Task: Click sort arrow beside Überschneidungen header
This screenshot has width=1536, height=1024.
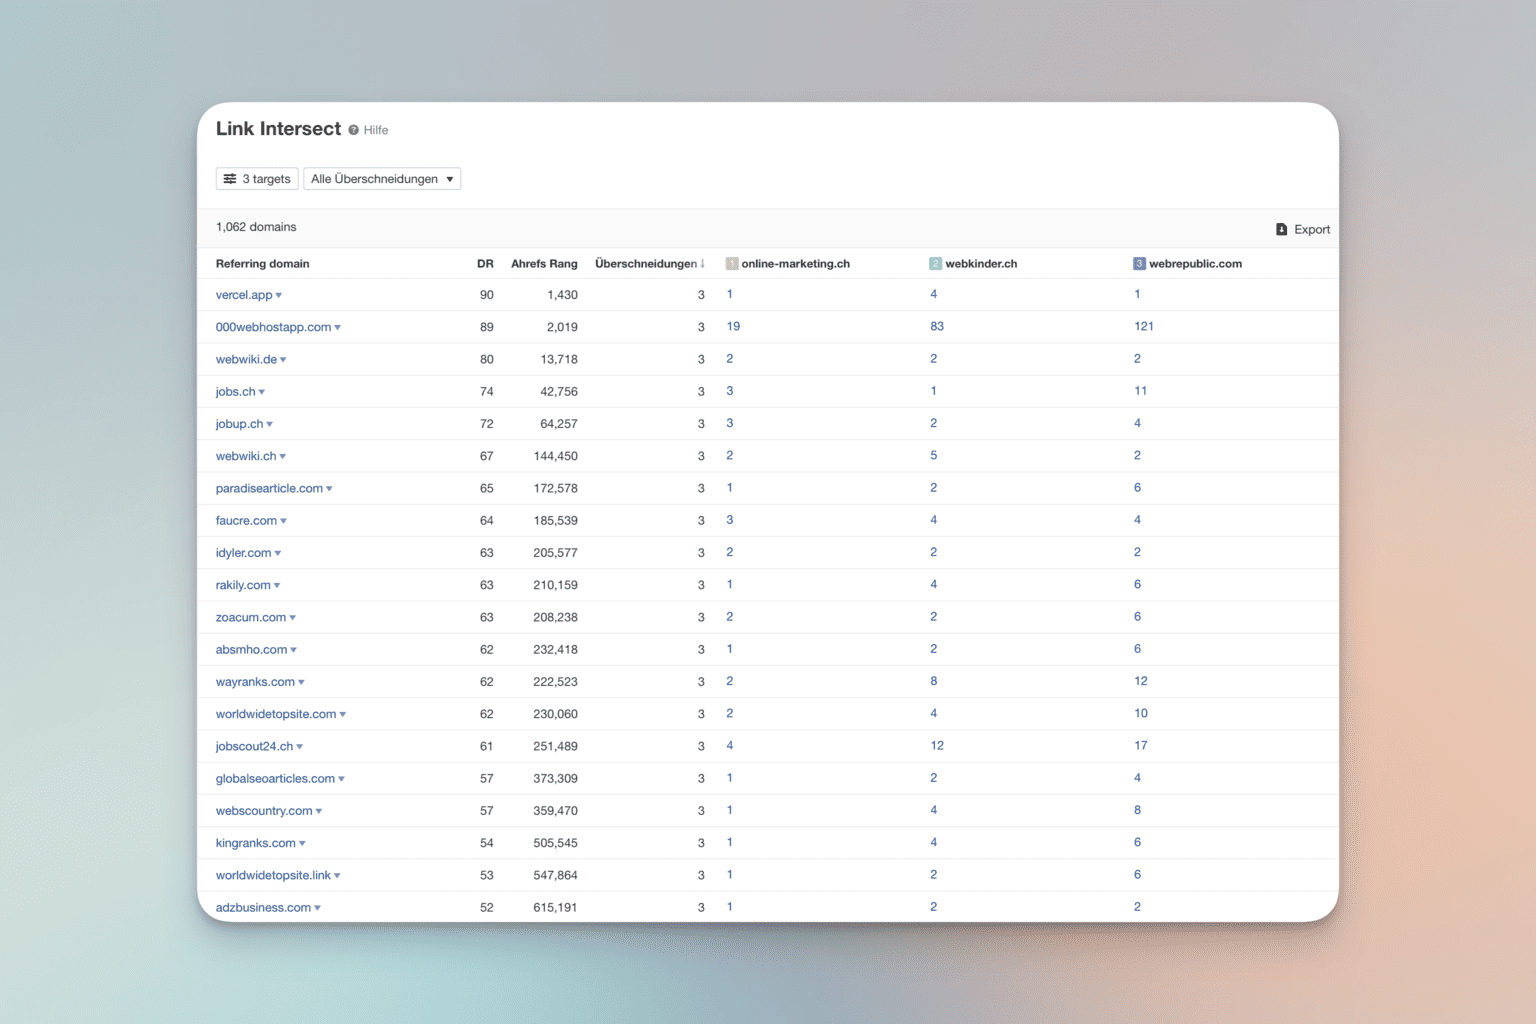Action: (703, 264)
